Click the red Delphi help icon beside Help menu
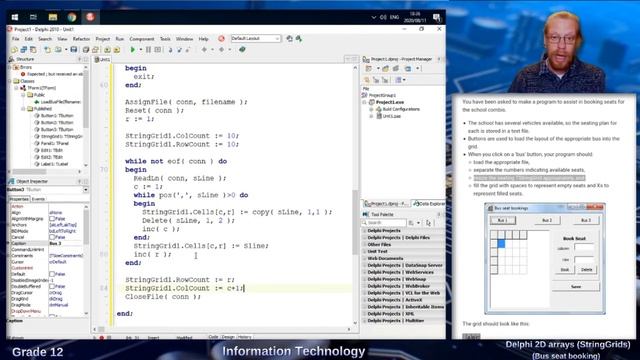The height and width of the screenshot is (360, 640). [x=221, y=39]
